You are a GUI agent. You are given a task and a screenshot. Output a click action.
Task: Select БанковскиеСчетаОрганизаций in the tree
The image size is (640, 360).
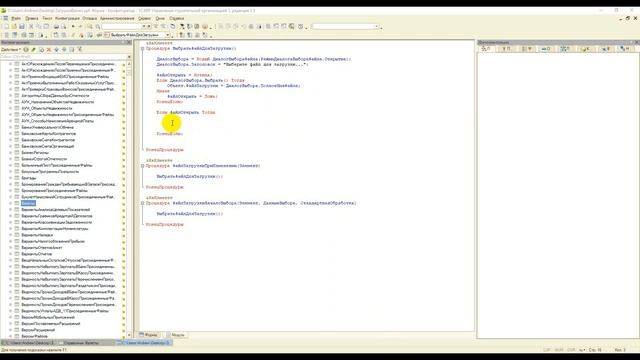47,146
